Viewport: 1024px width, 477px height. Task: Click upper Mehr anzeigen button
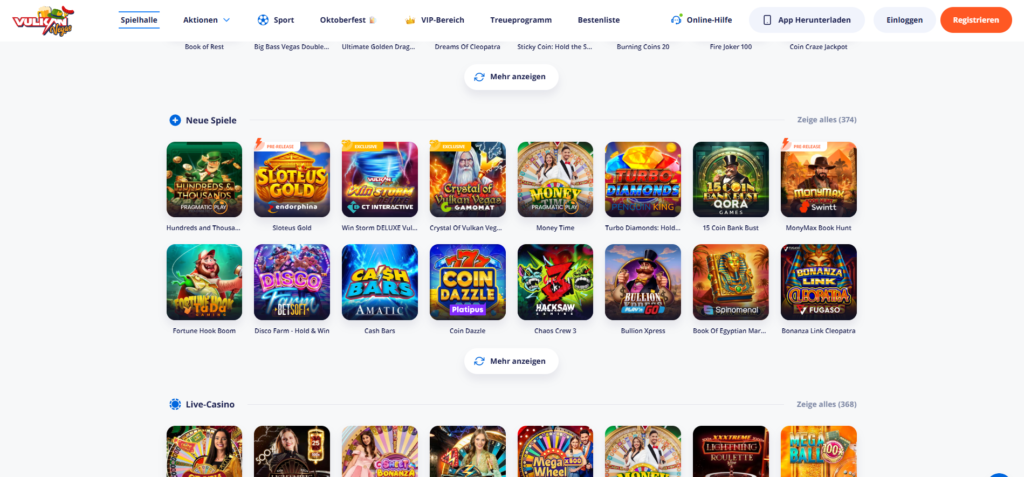click(511, 77)
